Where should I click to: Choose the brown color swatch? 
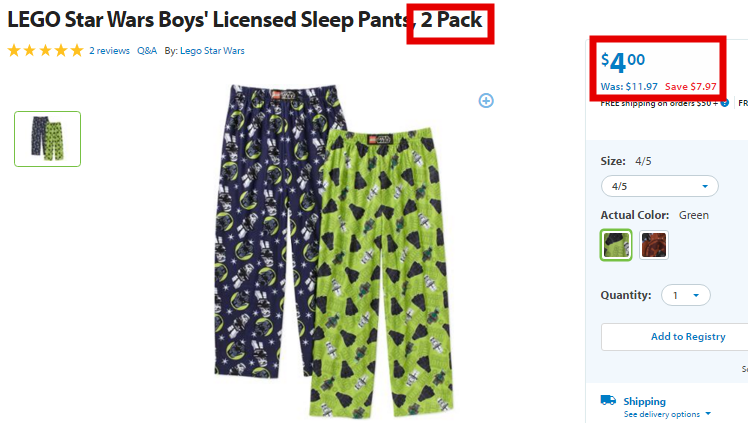click(x=654, y=245)
